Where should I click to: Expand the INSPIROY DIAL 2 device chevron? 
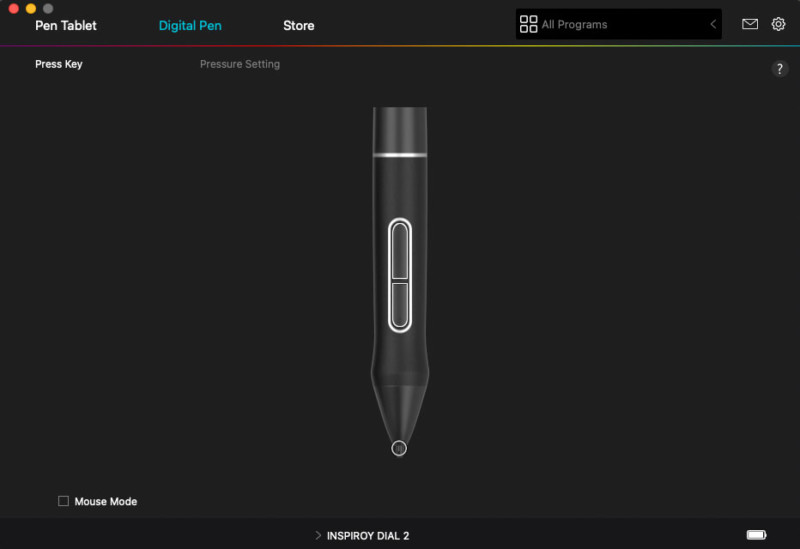pos(318,535)
